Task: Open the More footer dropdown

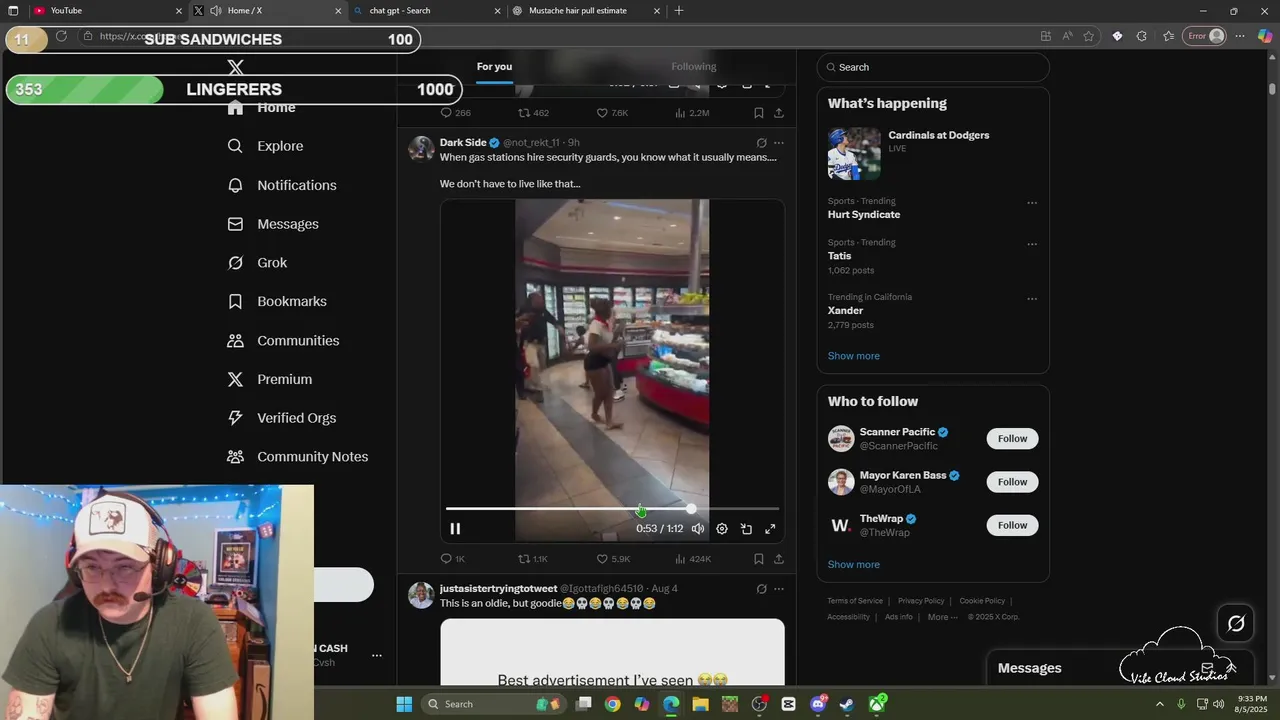Action: [x=942, y=617]
